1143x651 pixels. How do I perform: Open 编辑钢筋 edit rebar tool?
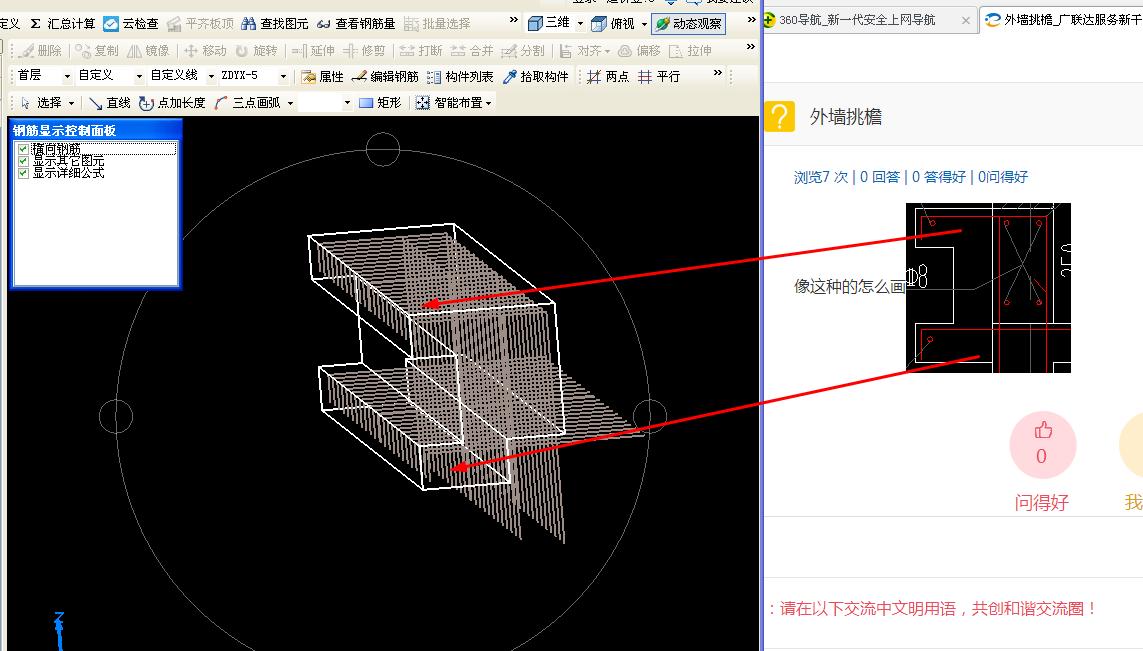(x=385, y=77)
